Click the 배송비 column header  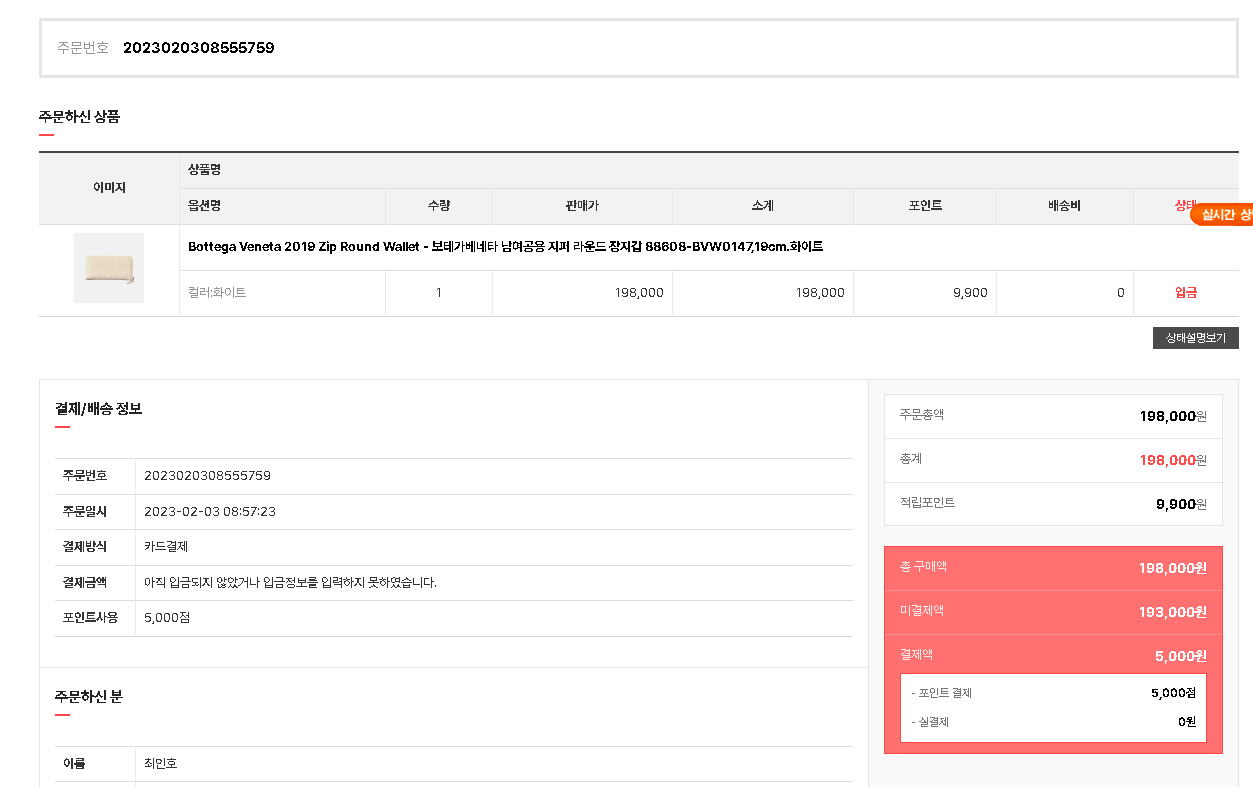click(1064, 206)
